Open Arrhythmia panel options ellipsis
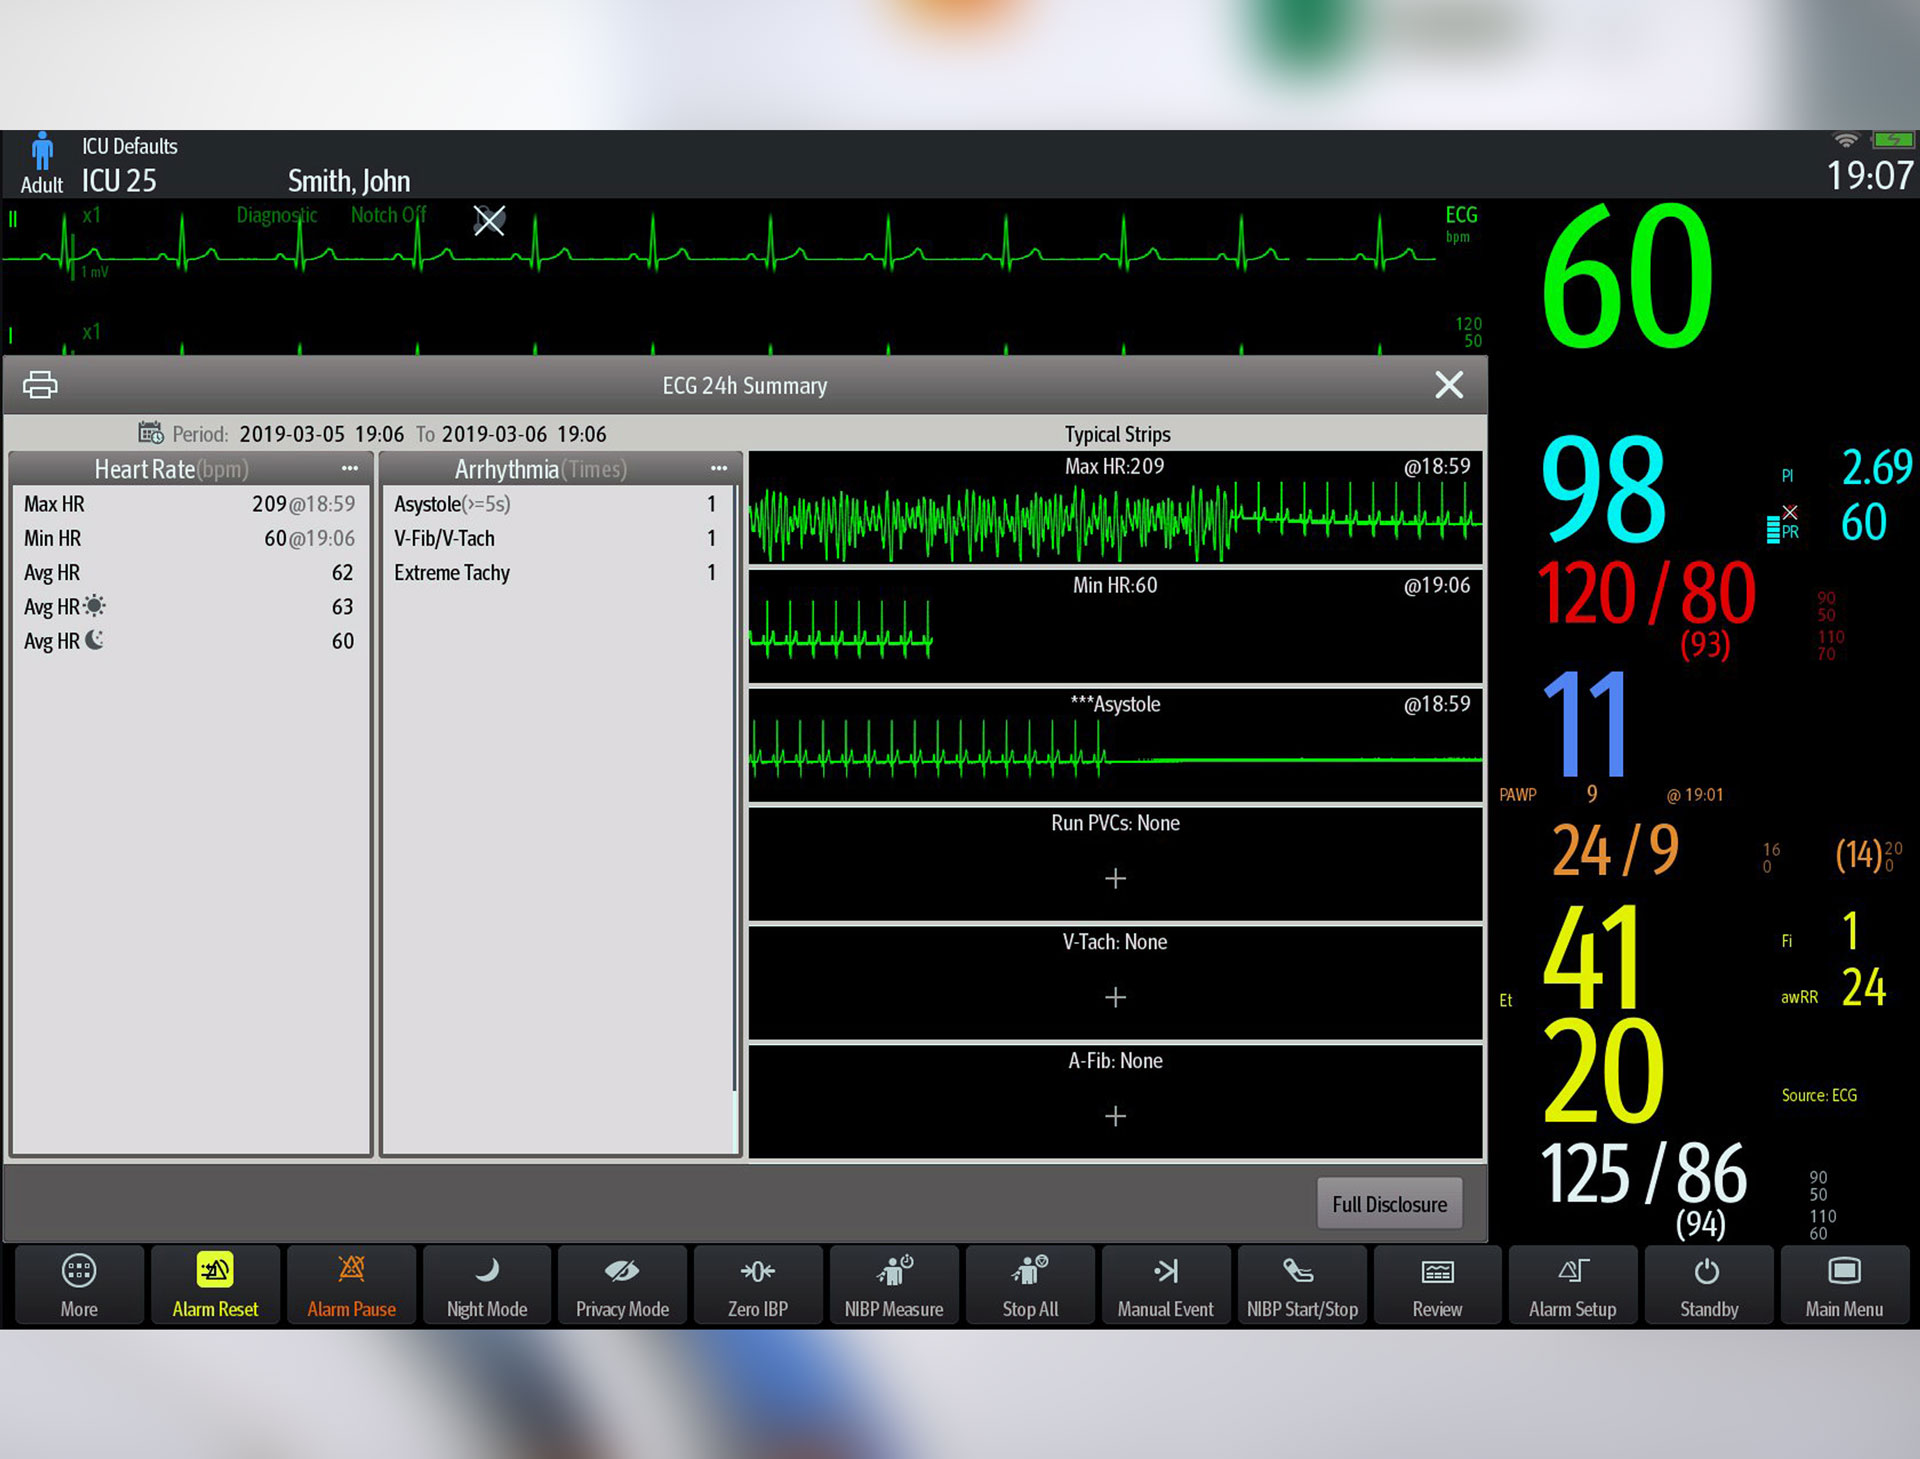This screenshot has height=1459, width=1920. tap(718, 468)
